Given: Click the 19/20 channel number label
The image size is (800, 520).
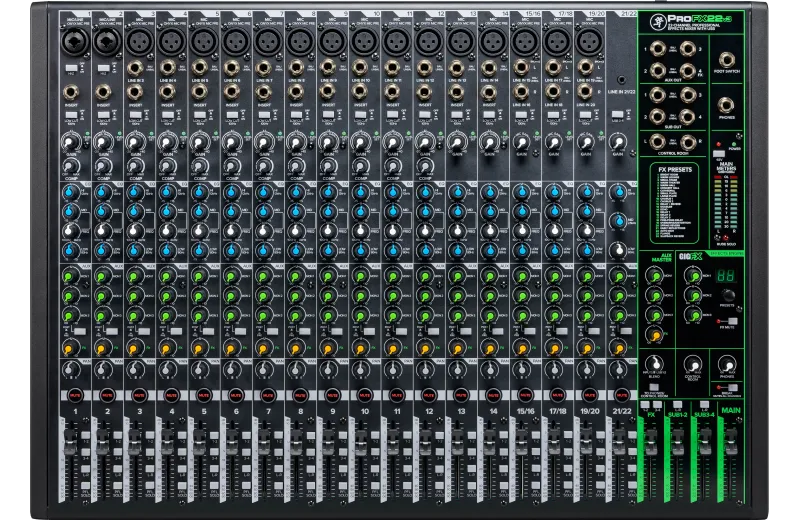Looking at the screenshot, I should [x=589, y=411].
